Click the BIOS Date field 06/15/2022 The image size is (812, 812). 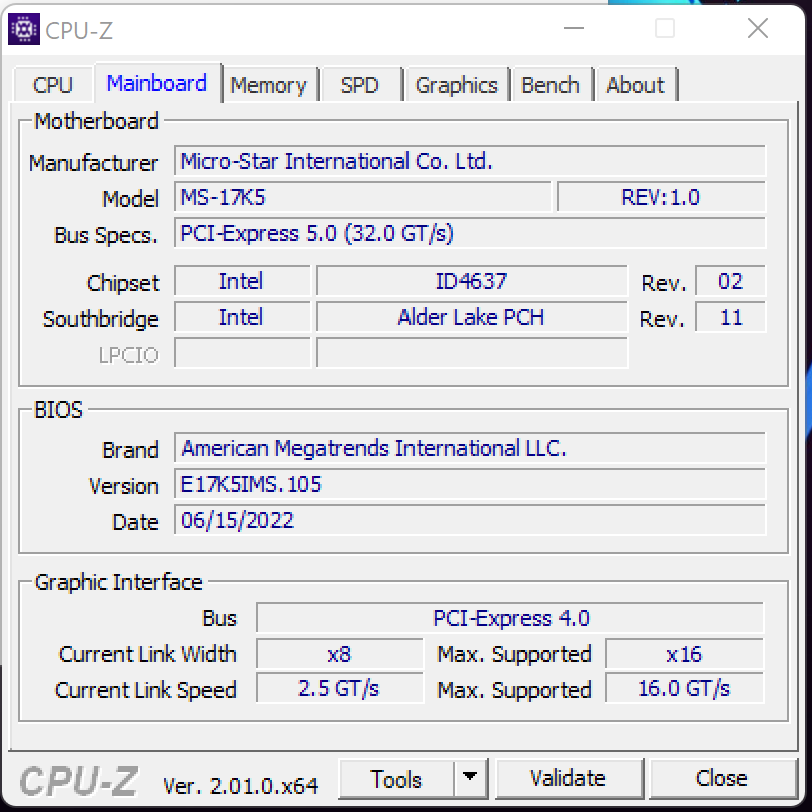coord(470,521)
